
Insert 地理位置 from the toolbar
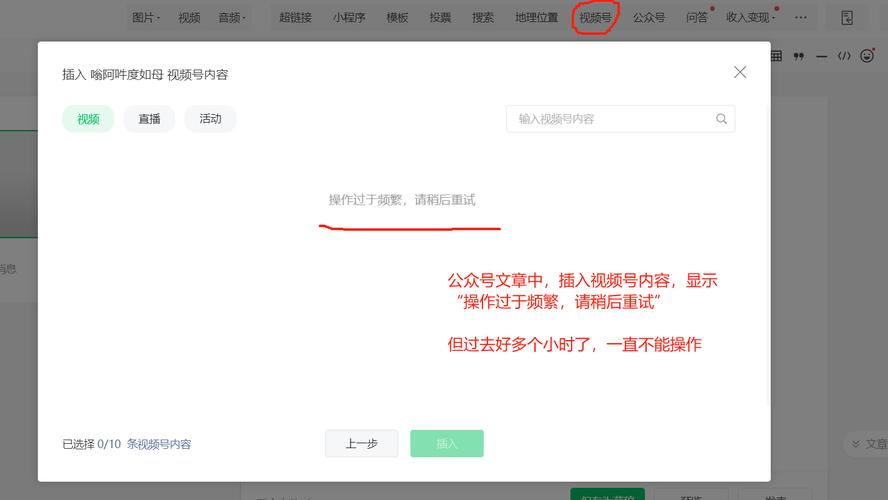(x=536, y=18)
